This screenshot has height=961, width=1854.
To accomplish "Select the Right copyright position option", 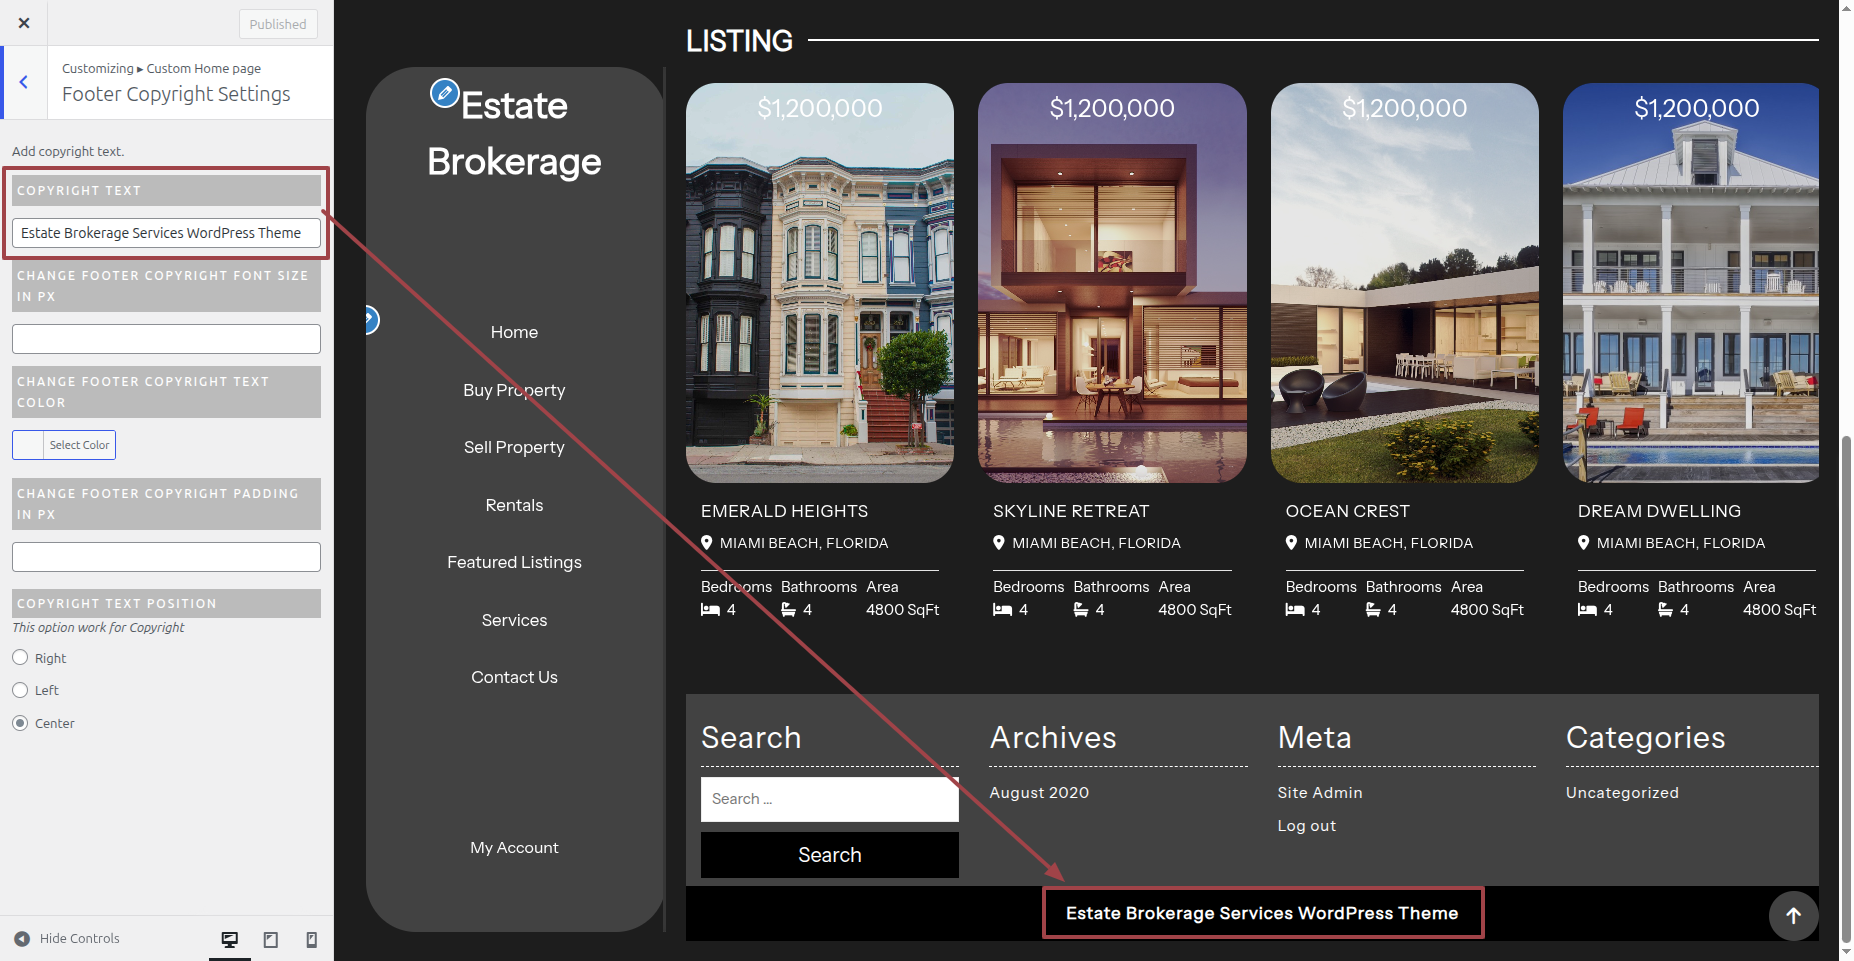I will [x=20, y=658].
